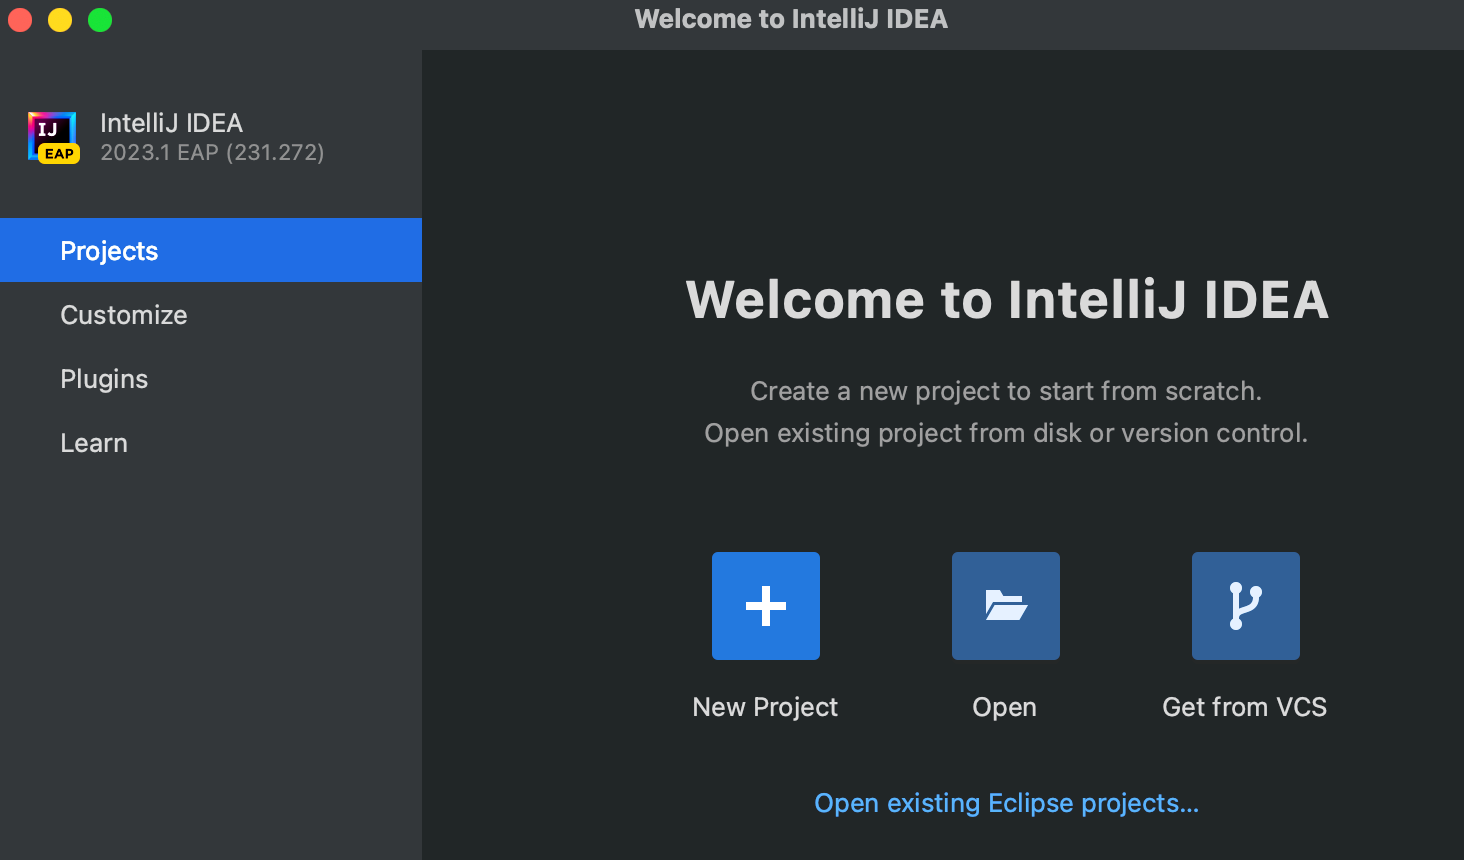
Task: Click the blue plus New Project icon
Action: 766,606
